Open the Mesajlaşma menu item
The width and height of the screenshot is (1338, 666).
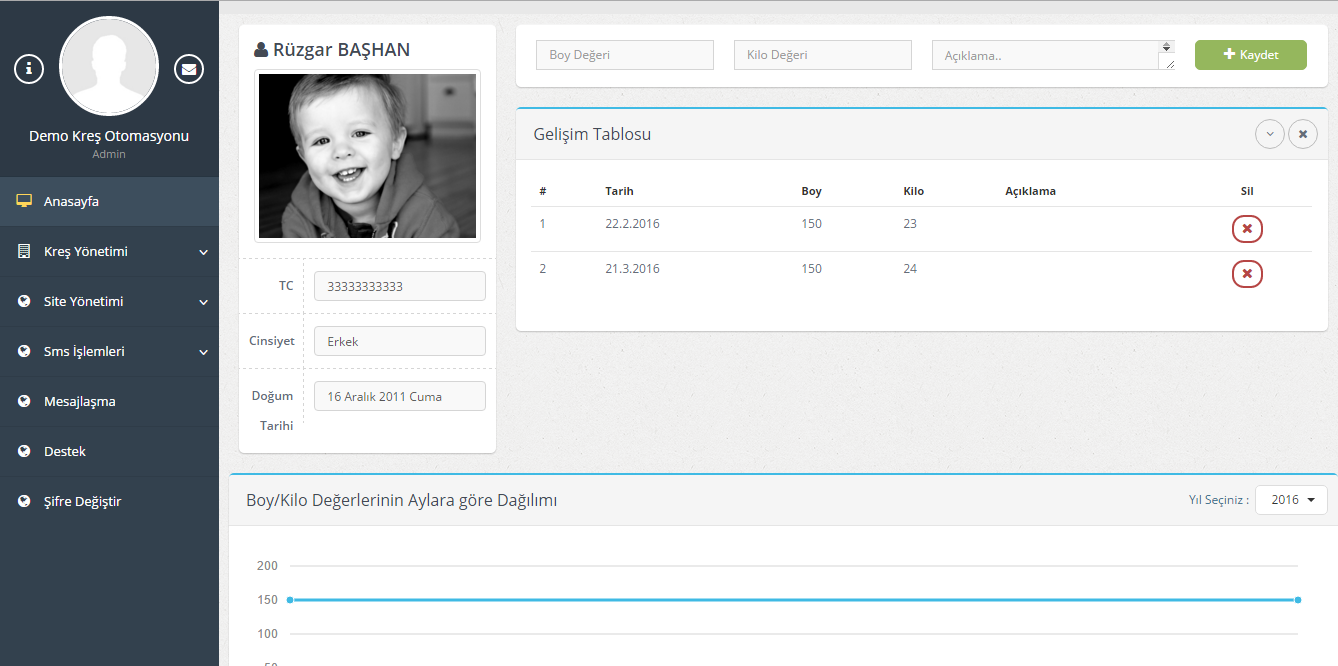click(80, 401)
